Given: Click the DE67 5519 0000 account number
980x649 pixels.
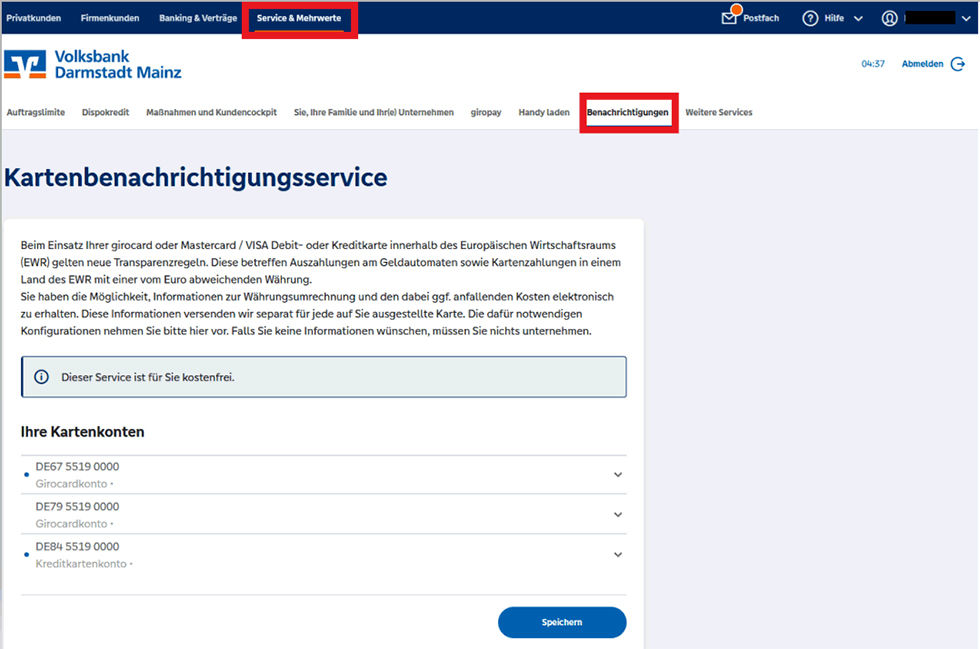Looking at the screenshot, I should (78, 466).
